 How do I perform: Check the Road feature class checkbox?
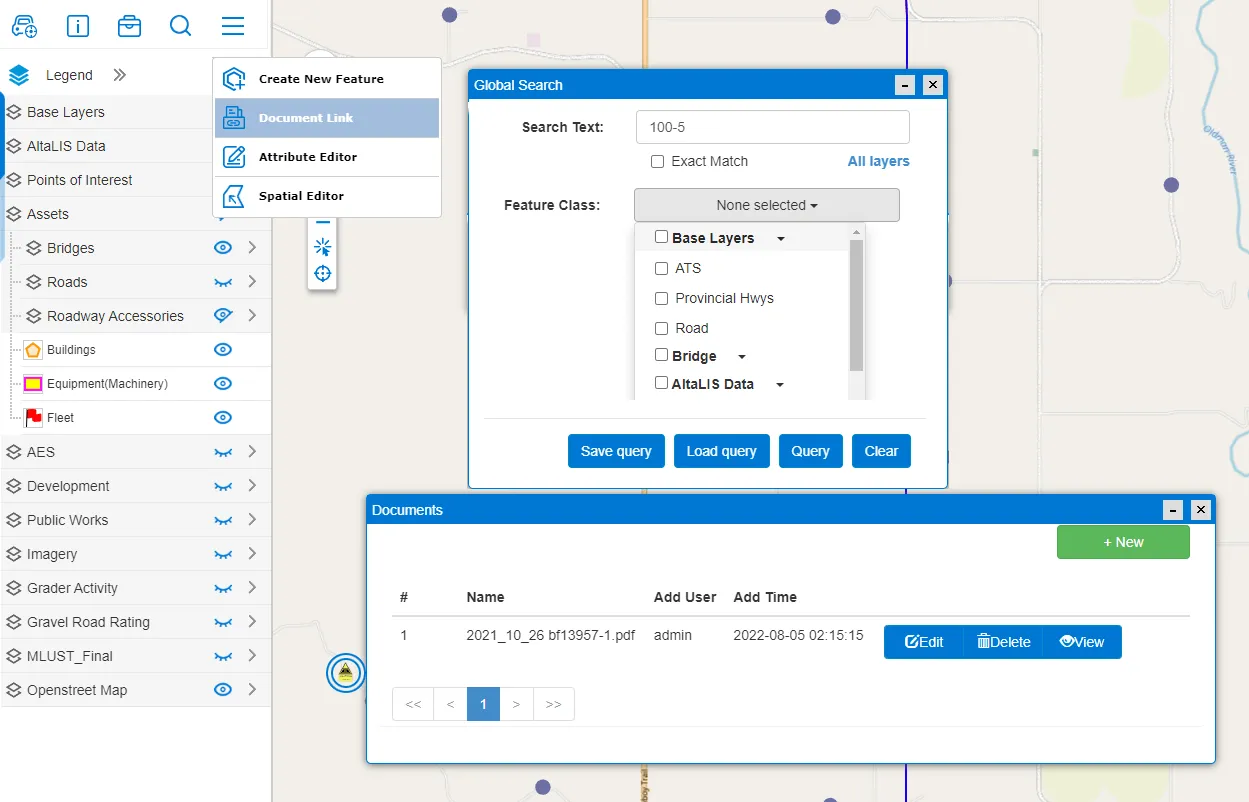click(661, 328)
